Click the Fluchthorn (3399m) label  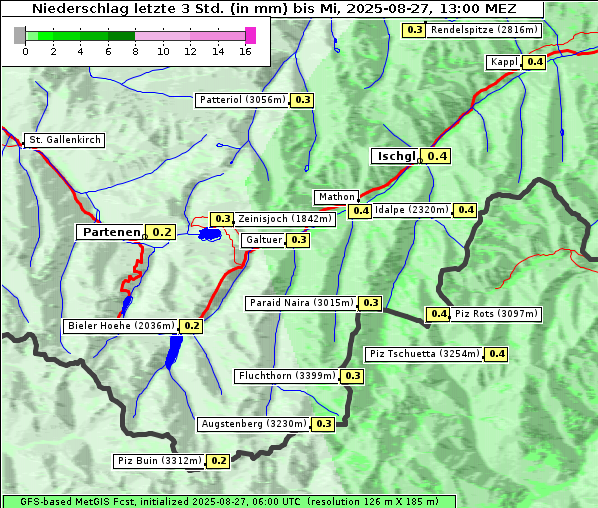tap(286, 376)
